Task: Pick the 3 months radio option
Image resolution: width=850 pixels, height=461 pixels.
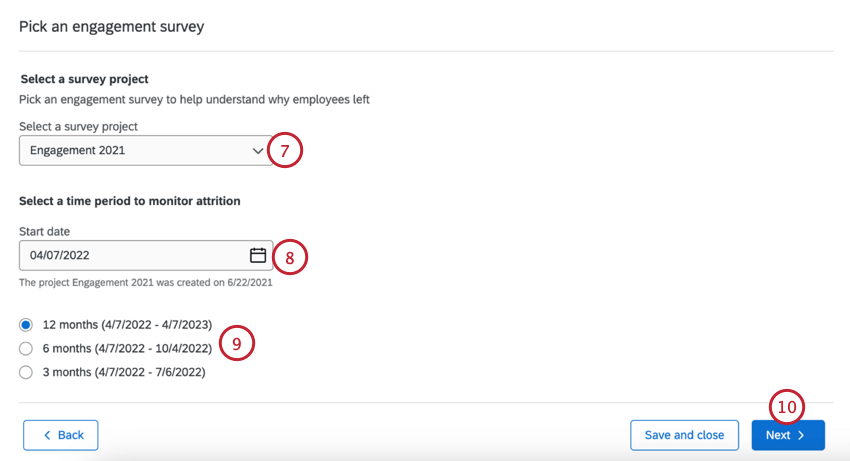Action: pyautogui.click(x=26, y=373)
